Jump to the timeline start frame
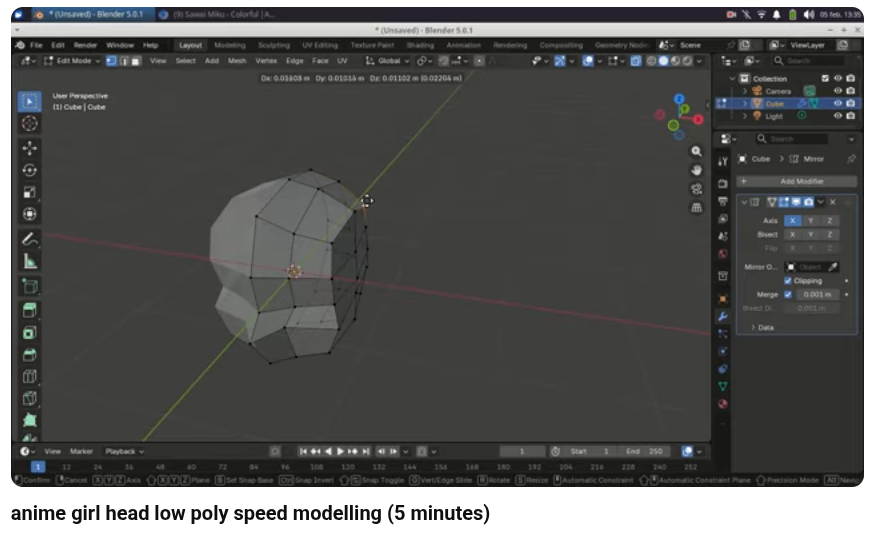The image size is (871, 533). tap(303, 451)
